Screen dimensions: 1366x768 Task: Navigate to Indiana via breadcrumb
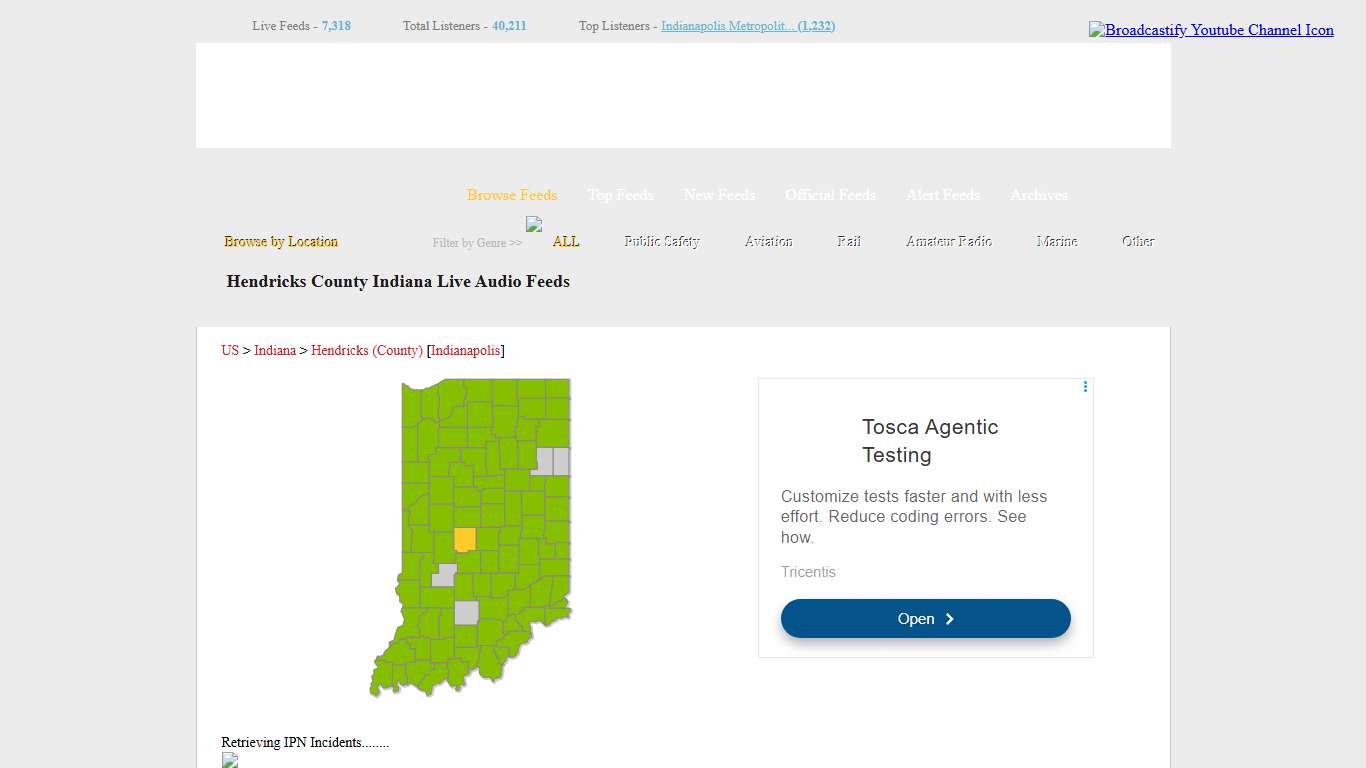click(275, 350)
